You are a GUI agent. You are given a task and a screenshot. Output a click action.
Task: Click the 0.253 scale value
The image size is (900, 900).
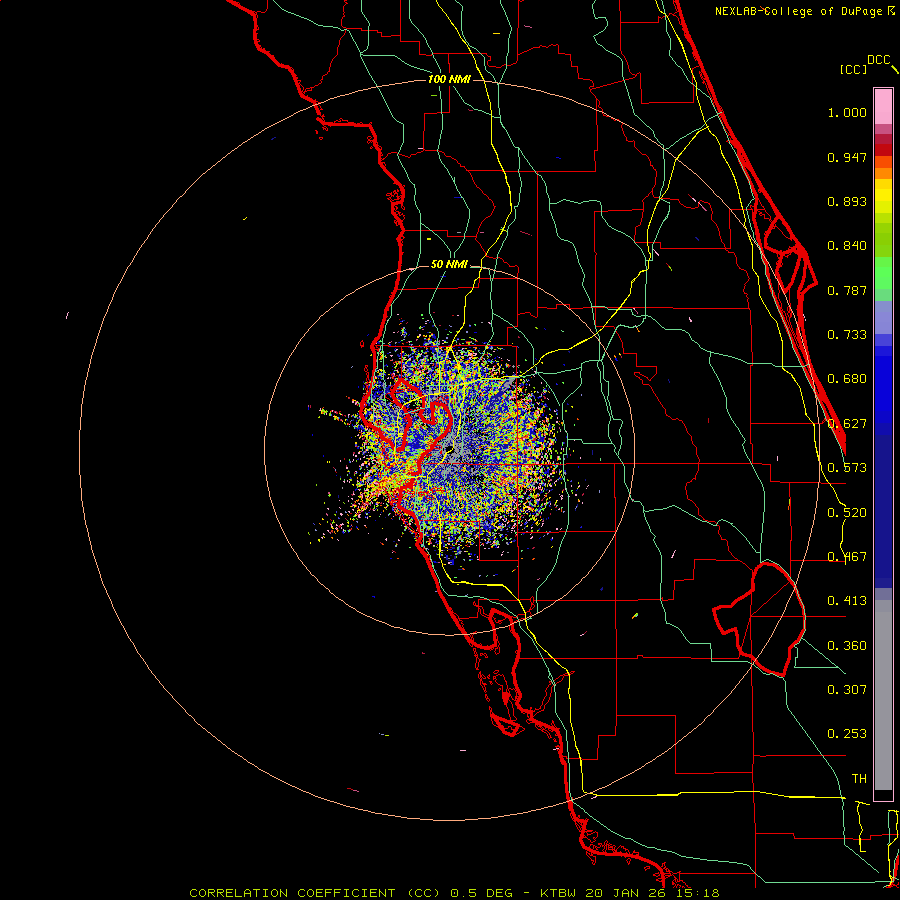(847, 734)
